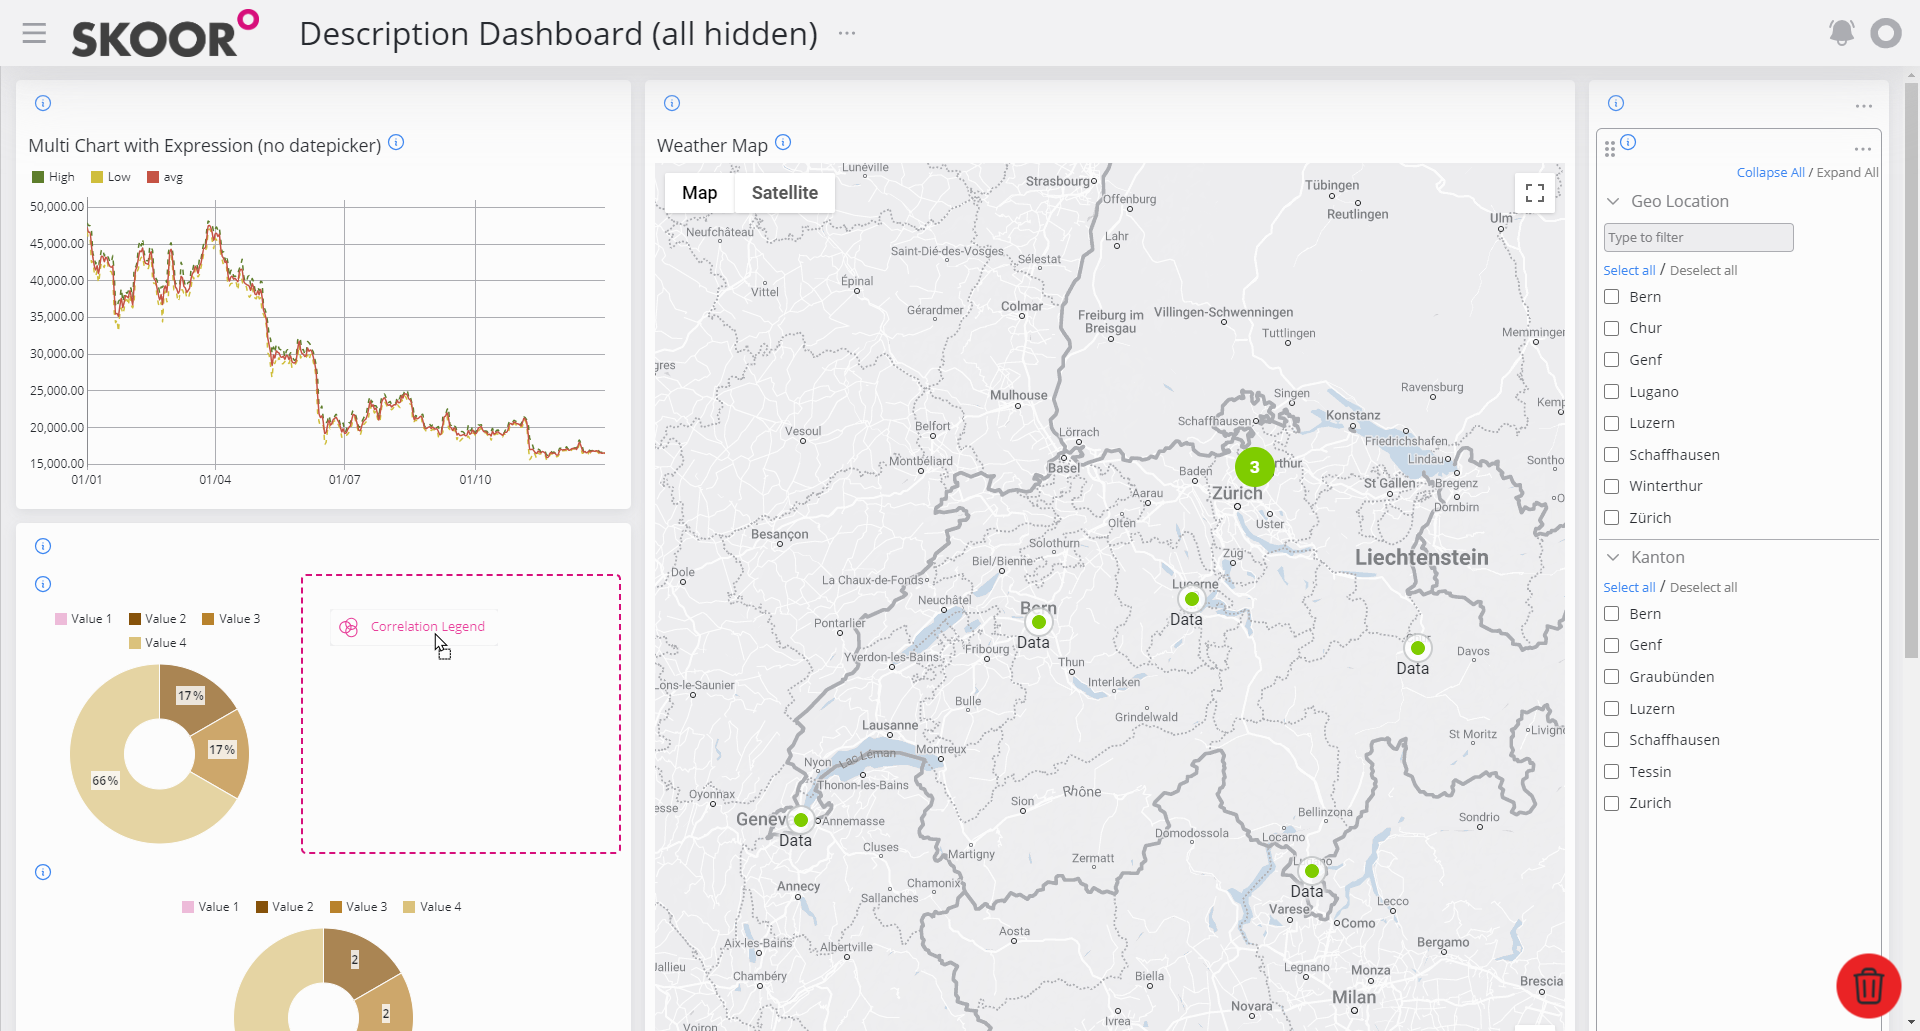The width and height of the screenshot is (1920, 1031).
Task: Click info icon beside Weather Map title
Action: pyautogui.click(x=783, y=142)
